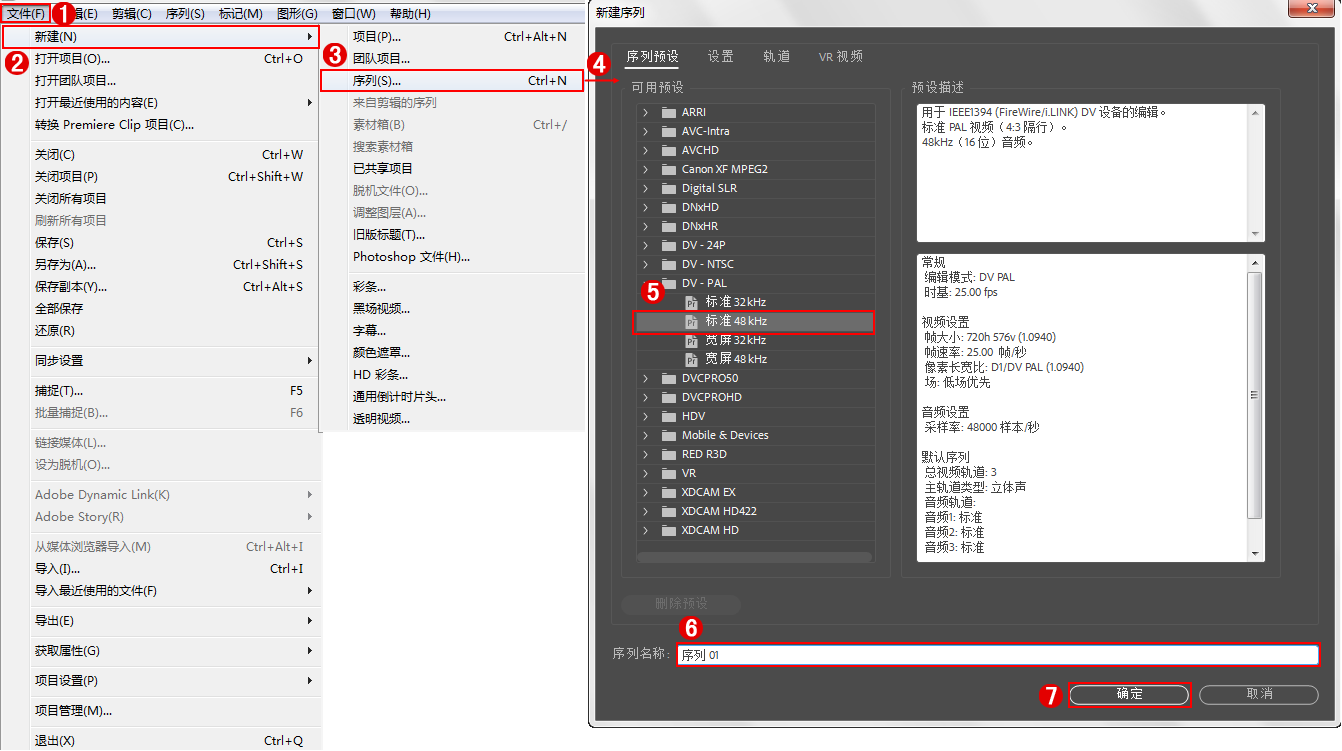This screenshot has height=751, width=1342.
Task: Click the DV - 24P folder icon
Action: coord(668,245)
